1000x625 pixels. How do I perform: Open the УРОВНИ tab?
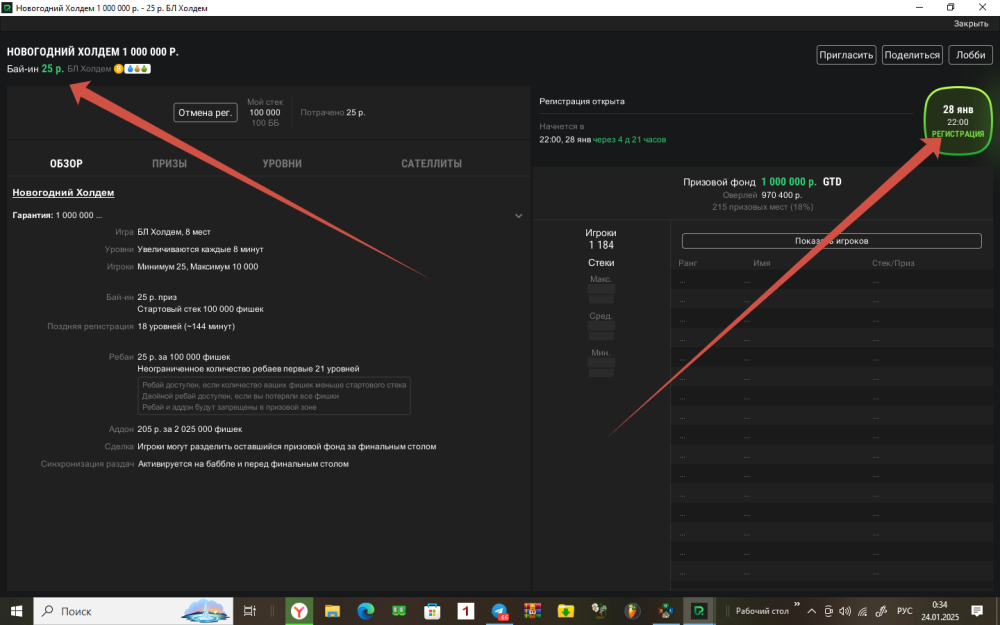(282, 164)
